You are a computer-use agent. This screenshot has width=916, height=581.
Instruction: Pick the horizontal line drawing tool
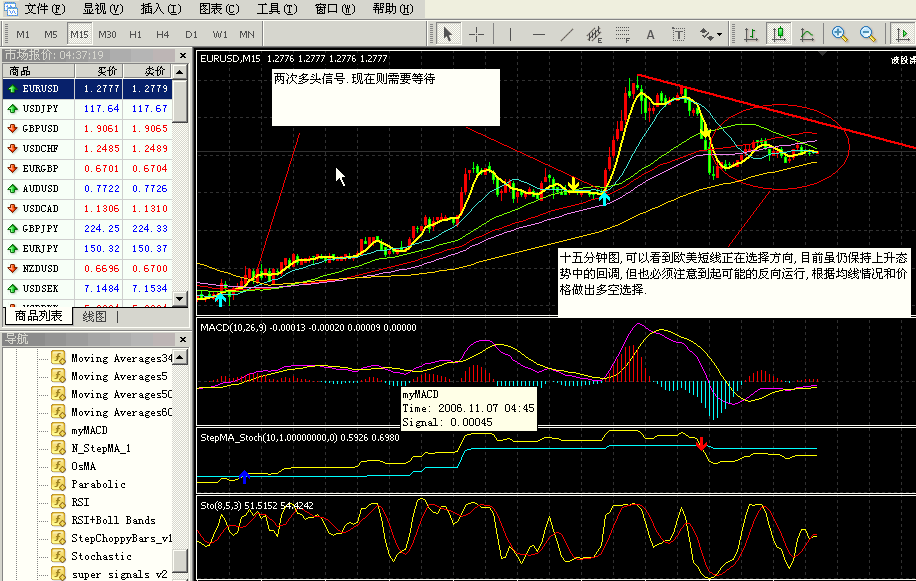[539, 34]
